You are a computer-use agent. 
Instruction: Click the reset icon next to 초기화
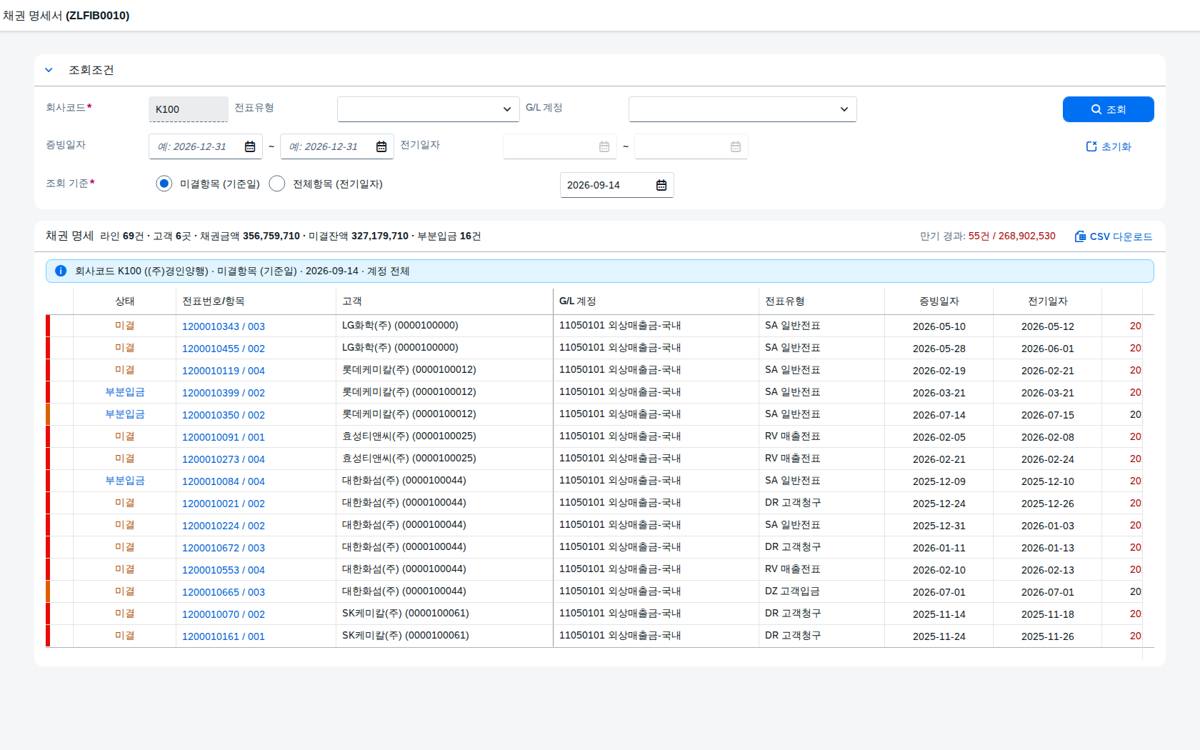pyautogui.click(x=1091, y=146)
